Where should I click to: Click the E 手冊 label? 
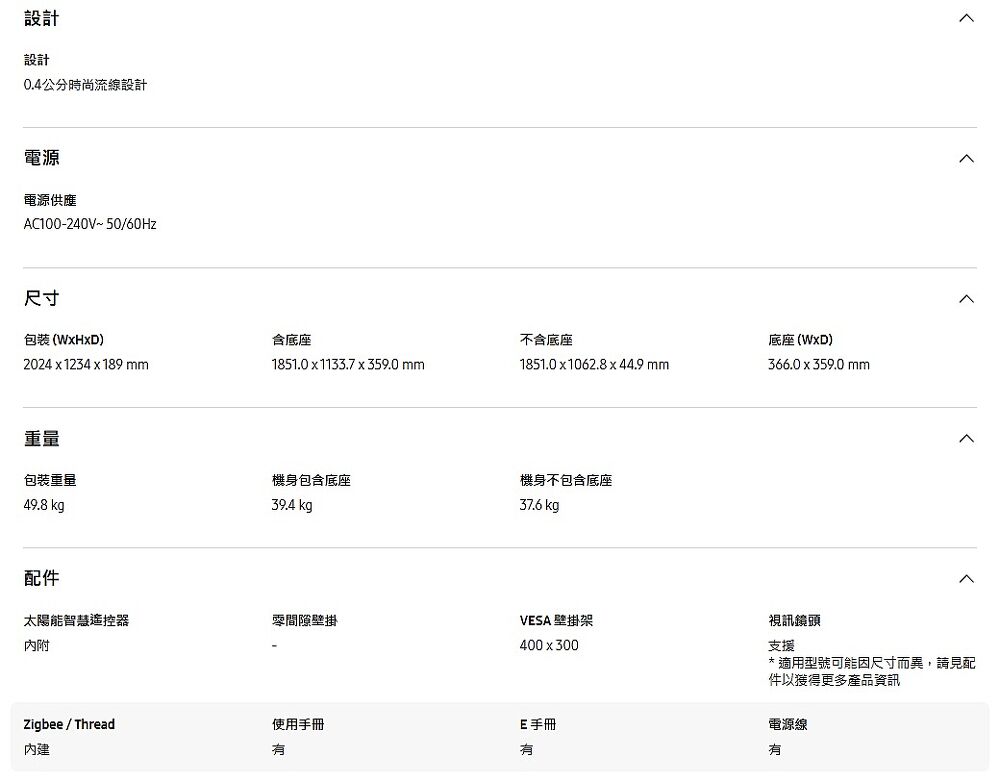(x=538, y=724)
